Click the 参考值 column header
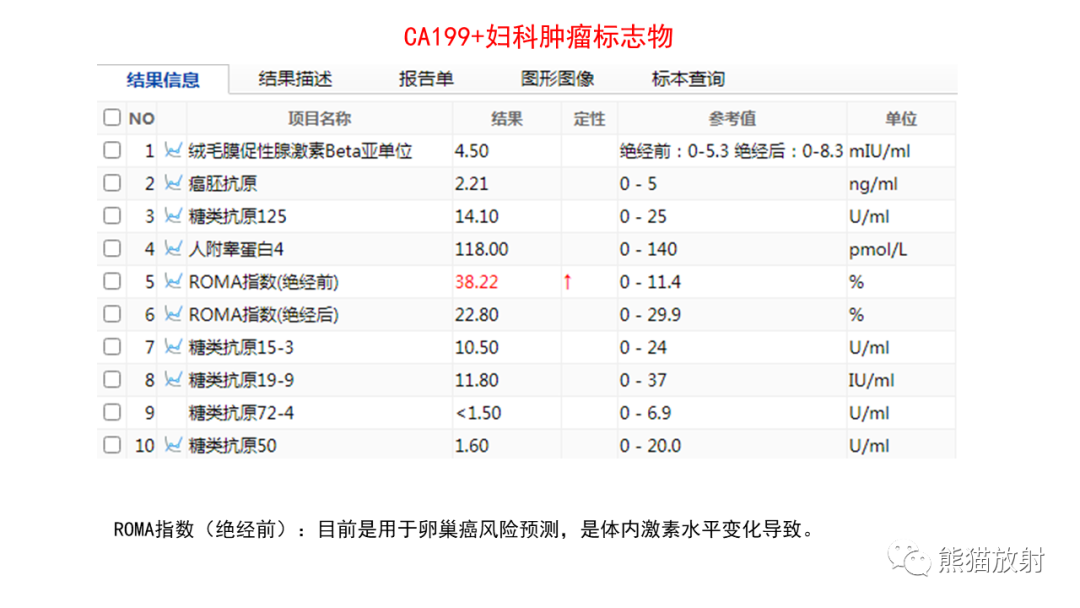Image resolution: width=1080 pixels, height=608 pixels. pyautogui.click(x=732, y=118)
